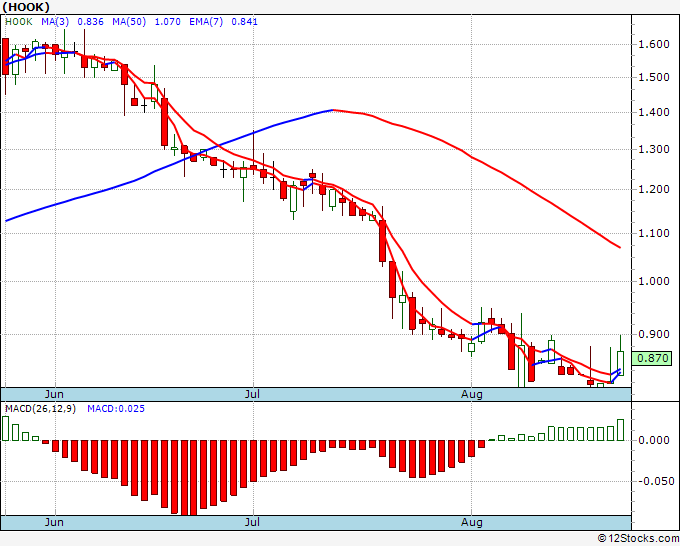Click the EMA(7) value 0.841

pyautogui.click(x=244, y=22)
